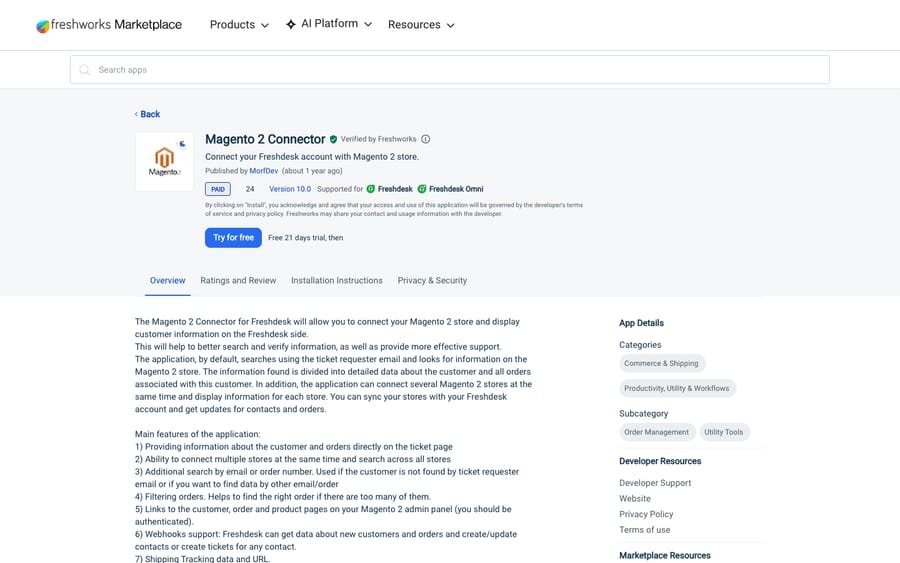Focus the Search apps input field
This screenshot has width=900, height=563.
point(449,69)
